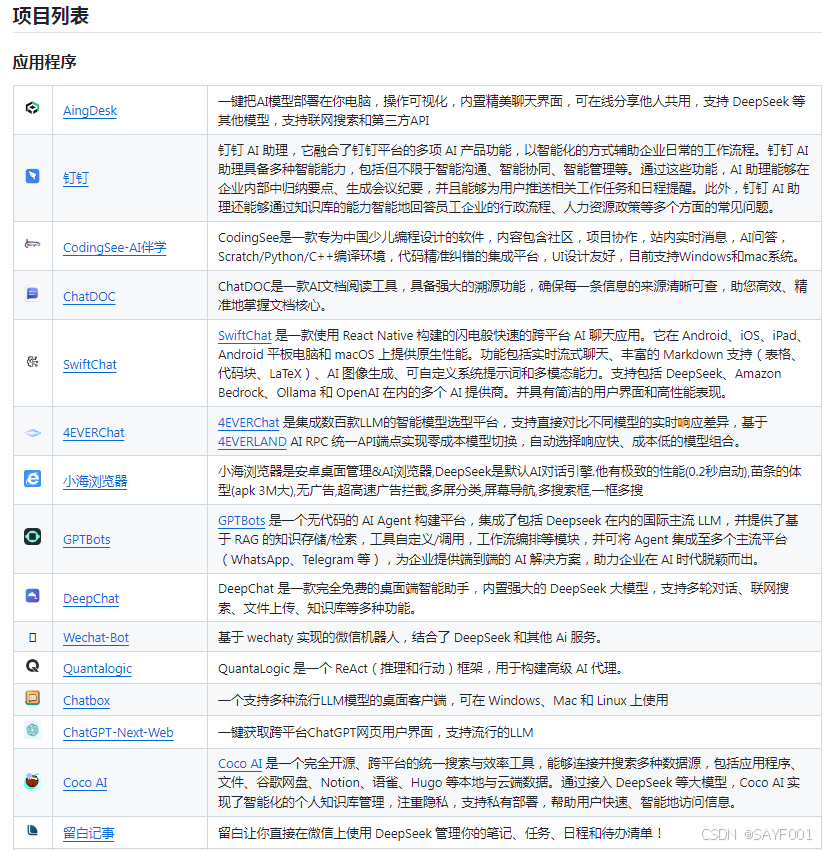Click the 小海浏览器 browser icon
Viewport: 831px width, 850px height.
pos(33,479)
